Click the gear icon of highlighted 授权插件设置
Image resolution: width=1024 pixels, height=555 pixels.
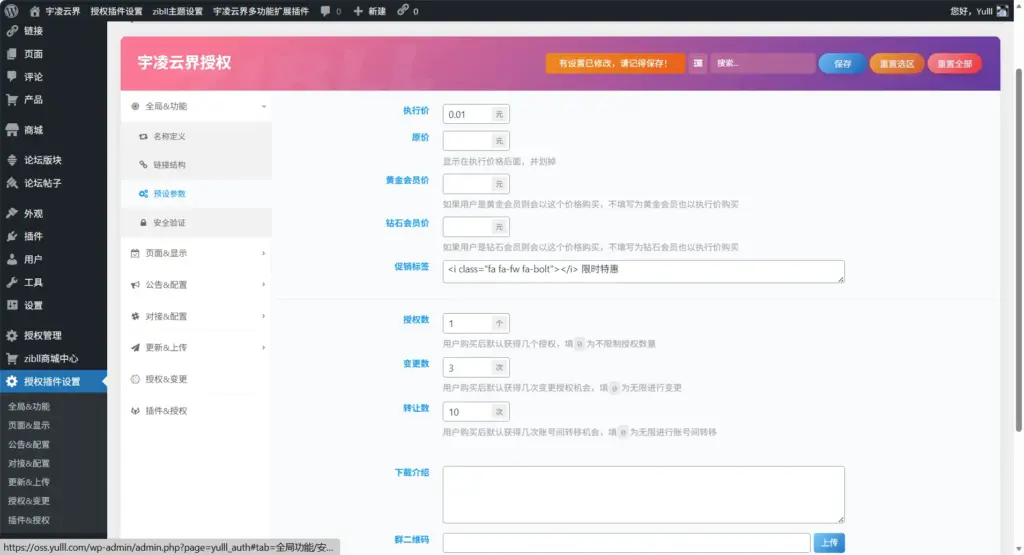(x=12, y=381)
